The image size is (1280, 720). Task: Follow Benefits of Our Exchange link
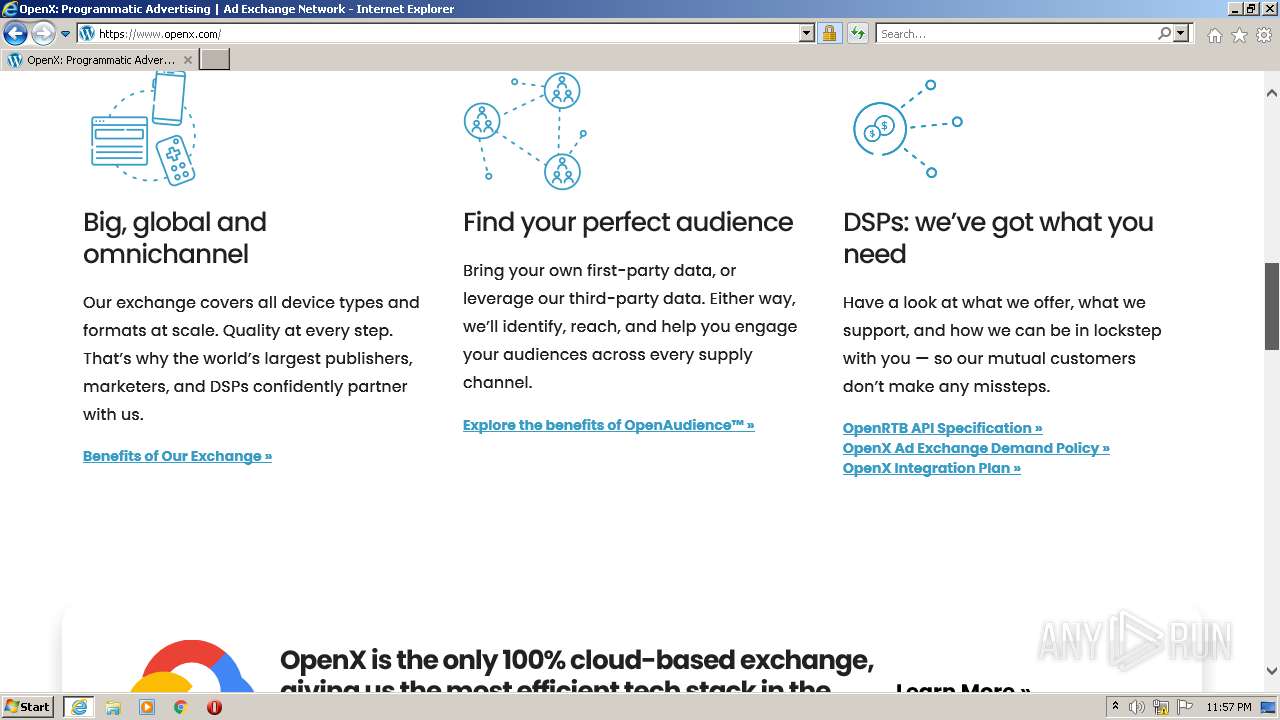(177, 456)
